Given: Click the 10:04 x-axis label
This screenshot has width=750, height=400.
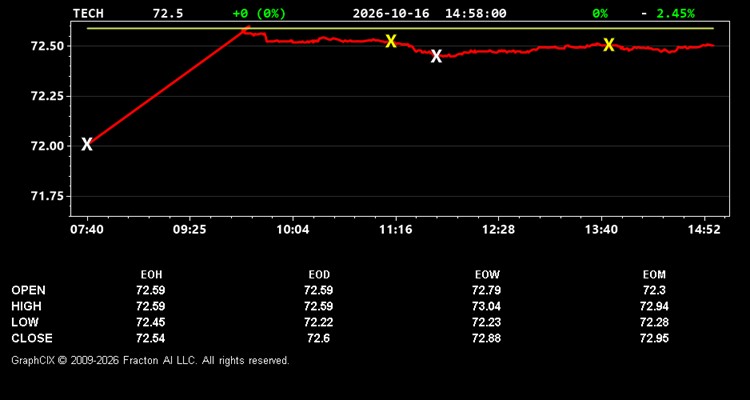Looking at the screenshot, I should click(x=293, y=230).
